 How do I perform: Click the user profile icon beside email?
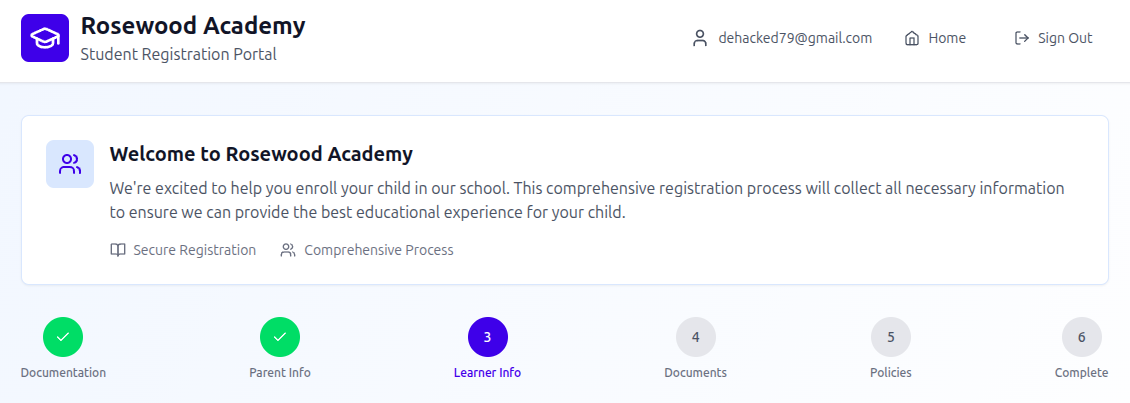[700, 38]
